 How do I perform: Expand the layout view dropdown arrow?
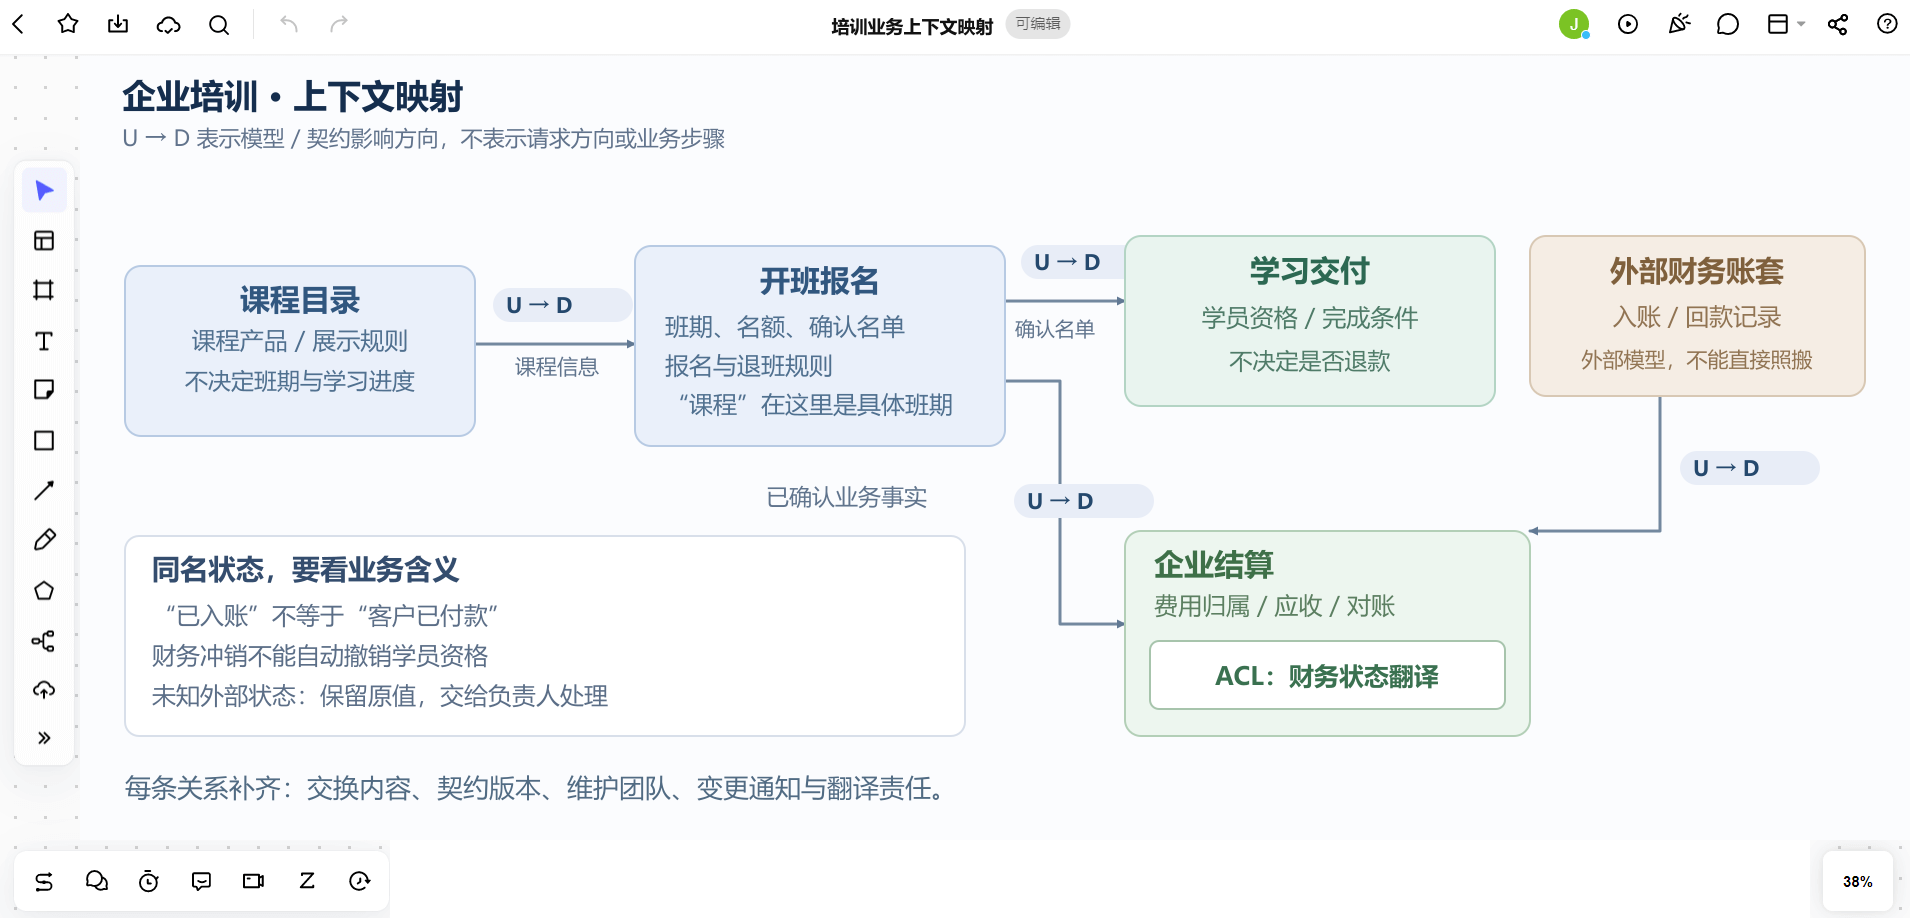[1801, 24]
